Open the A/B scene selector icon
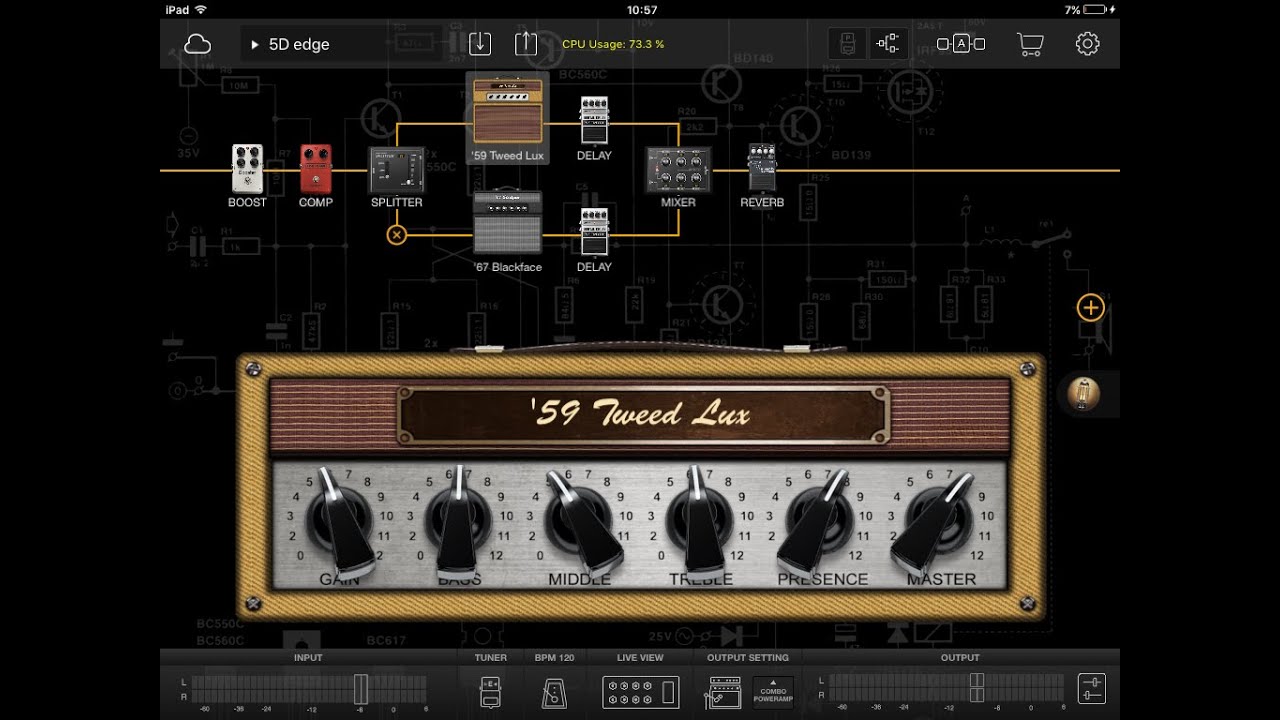The width and height of the screenshot is (1280, 720). (961, 44)
